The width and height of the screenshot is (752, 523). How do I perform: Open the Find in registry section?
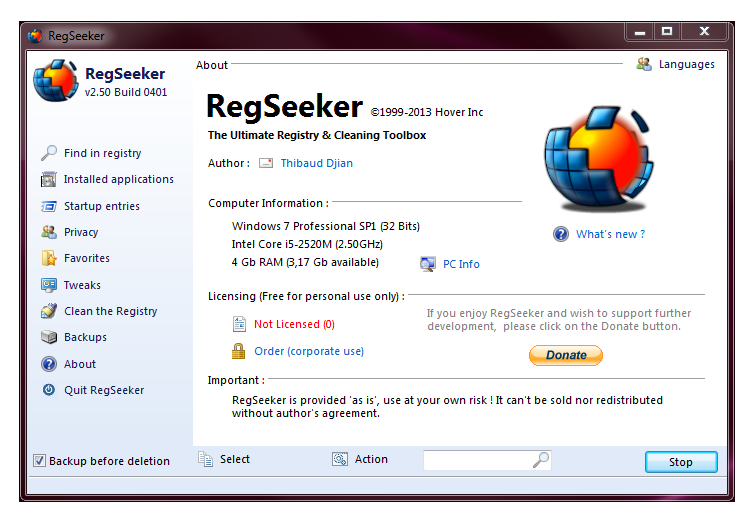pos(103,153)
